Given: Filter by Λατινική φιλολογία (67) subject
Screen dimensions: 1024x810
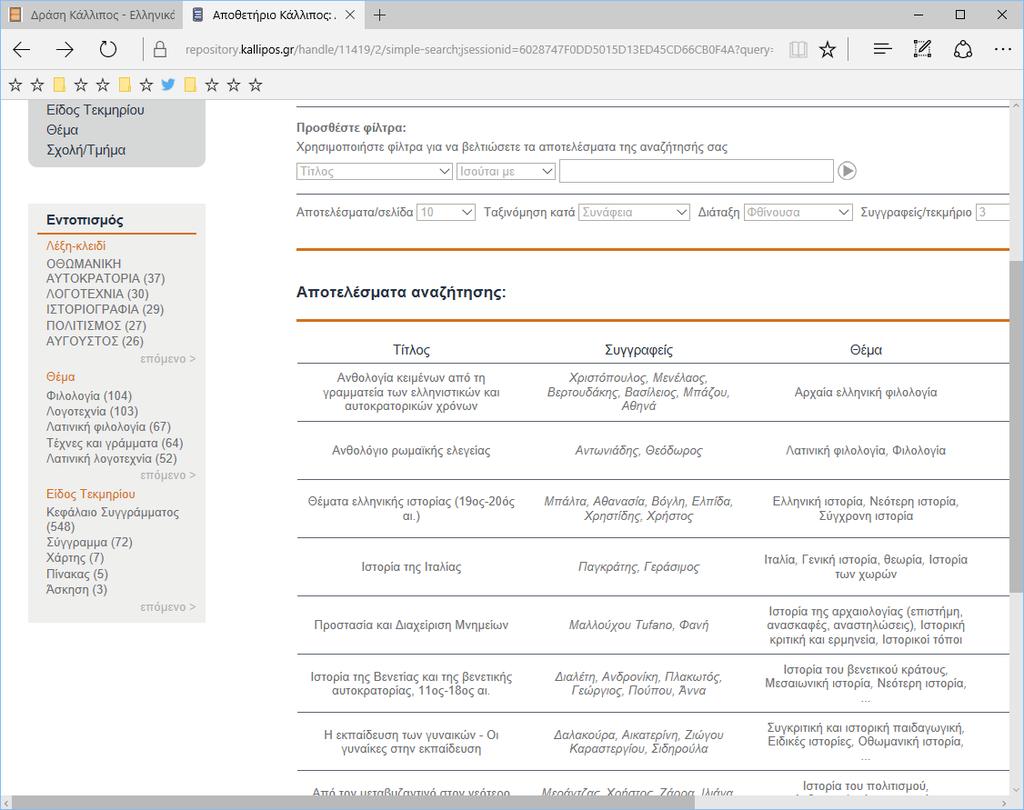Looking at the screenshot, I should 108,427.
